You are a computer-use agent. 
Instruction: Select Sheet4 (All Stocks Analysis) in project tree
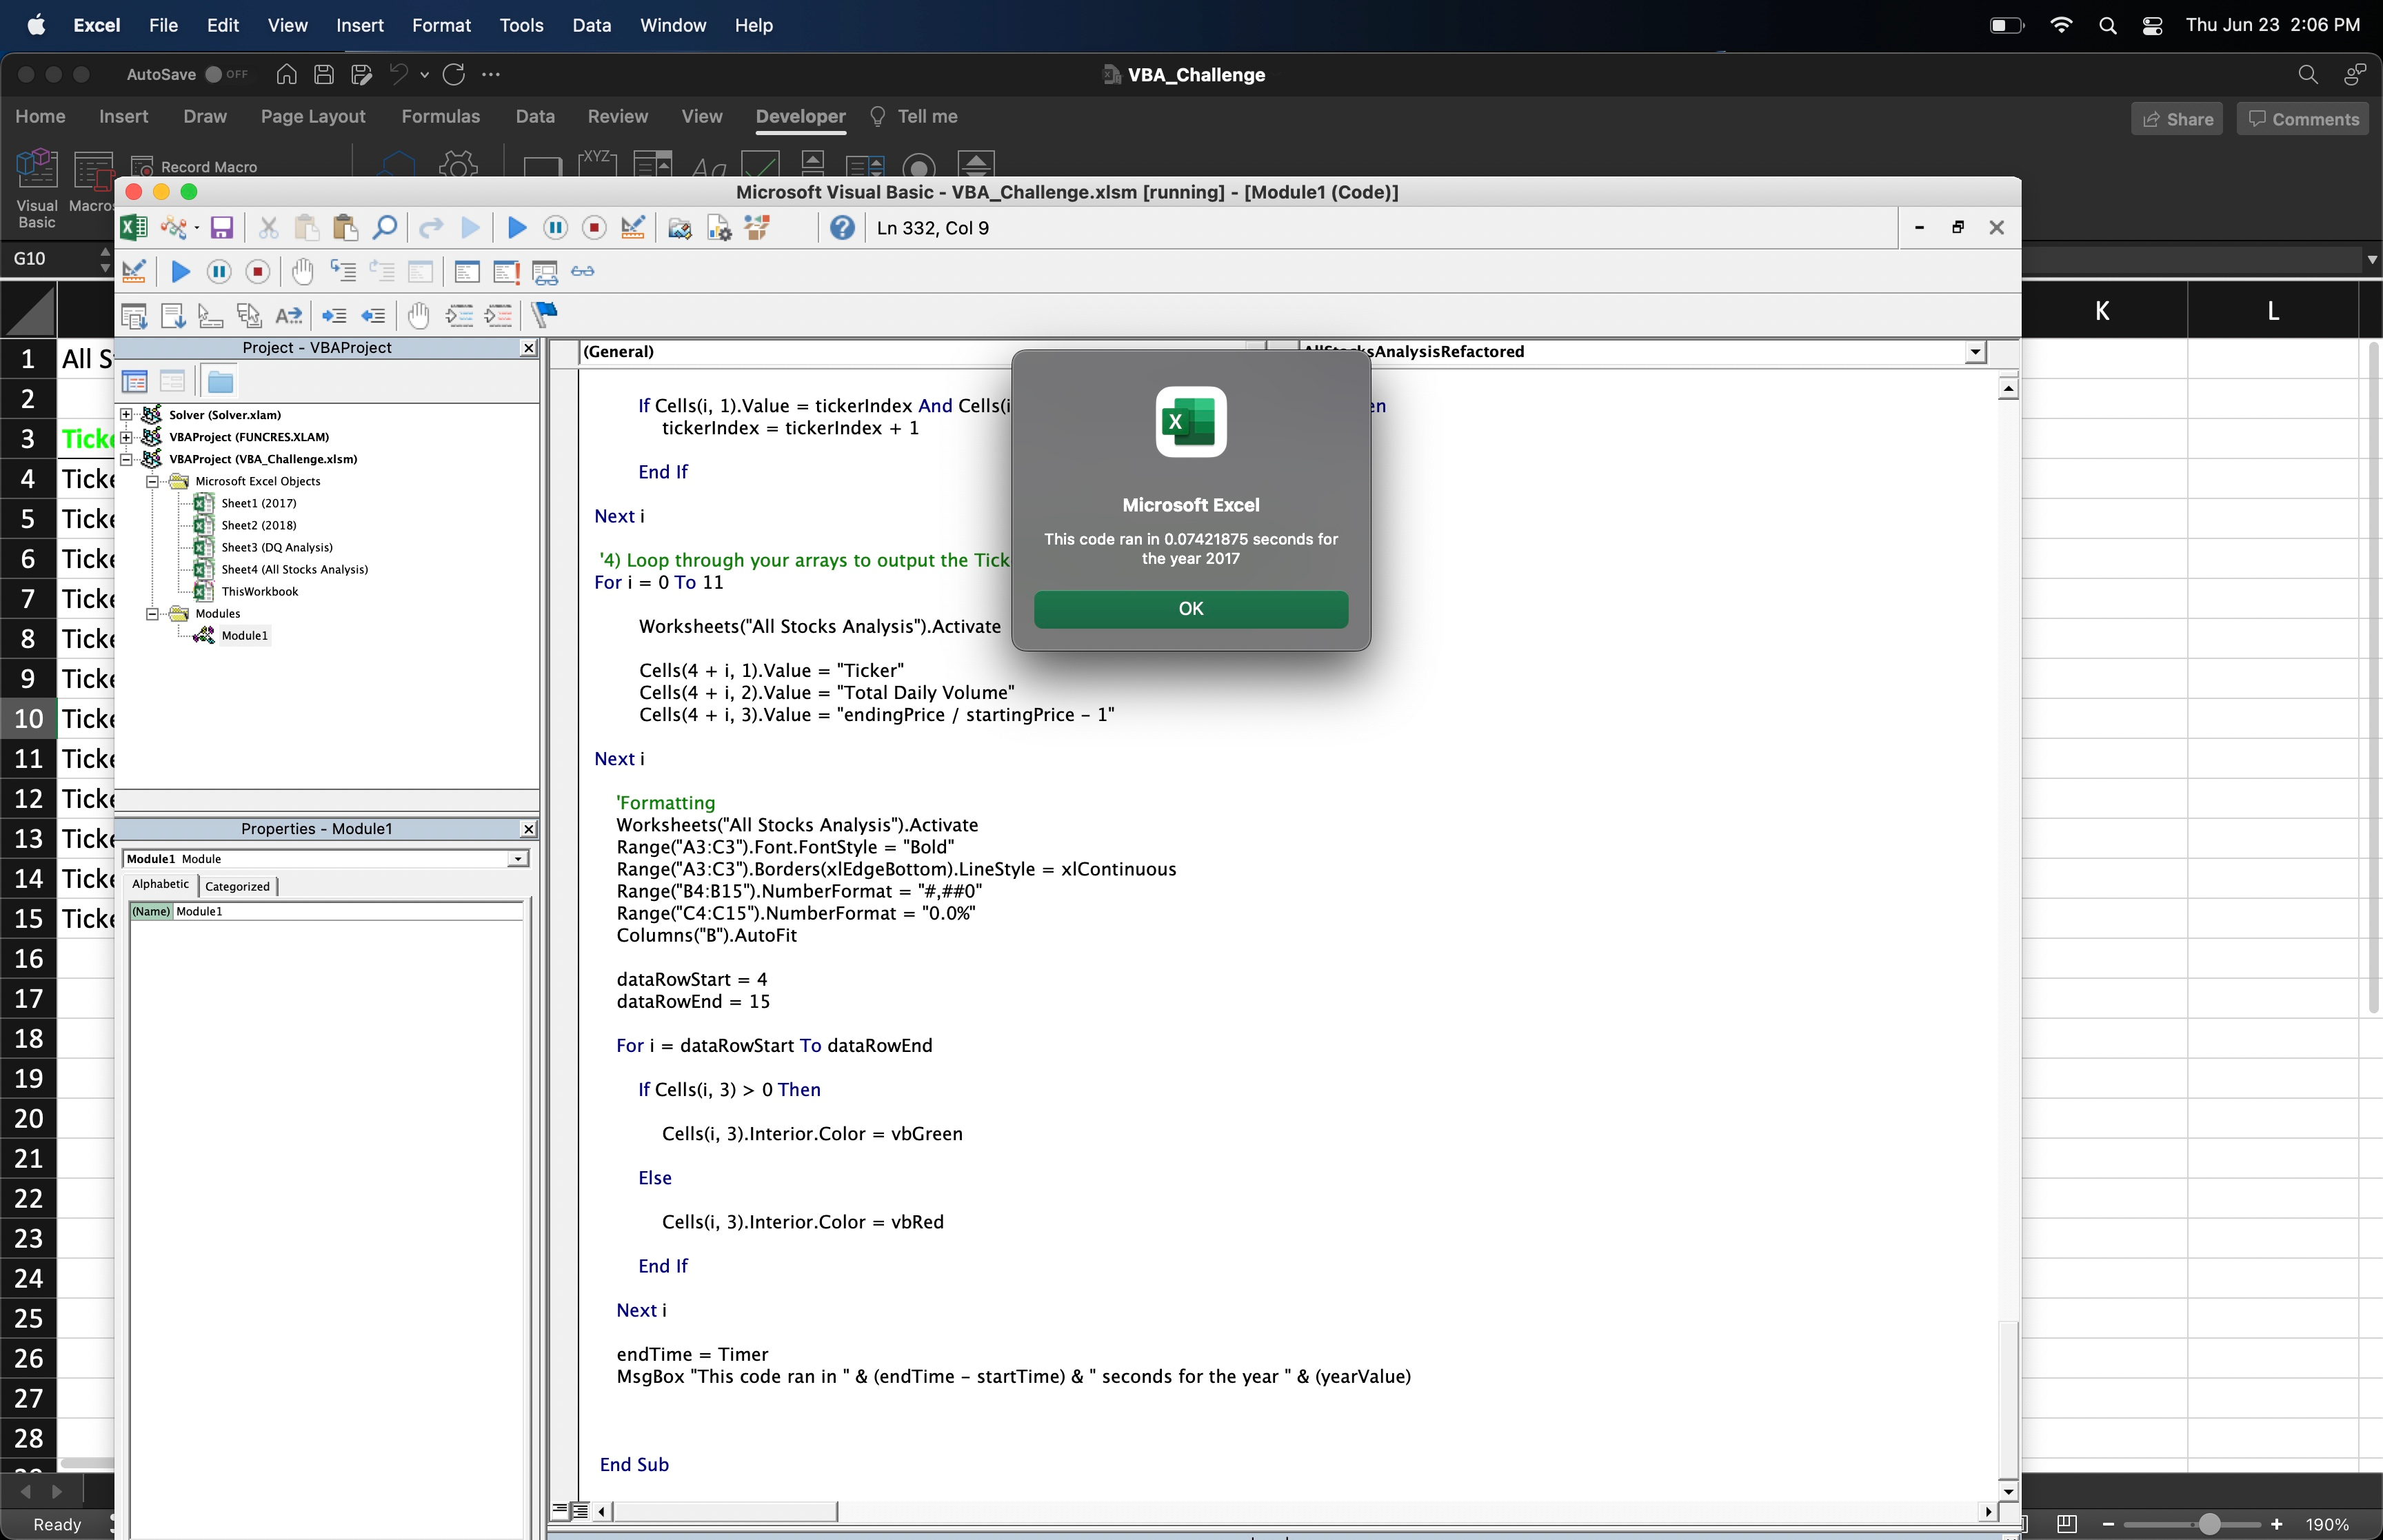pyautogui.click(x=294, y=569)
